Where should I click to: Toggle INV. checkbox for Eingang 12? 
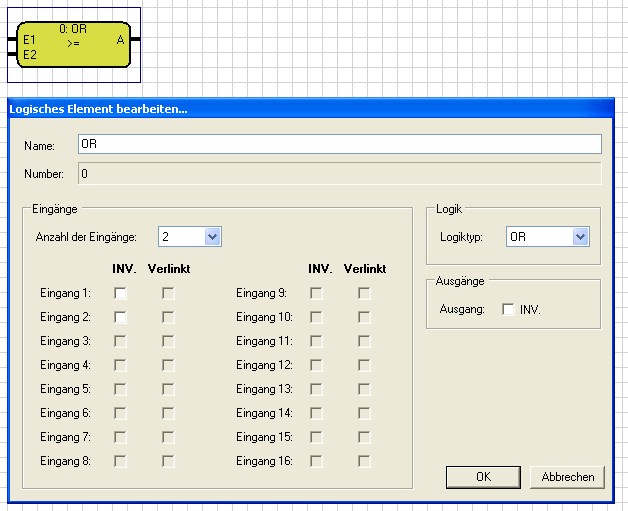click(x=316, y=365)
